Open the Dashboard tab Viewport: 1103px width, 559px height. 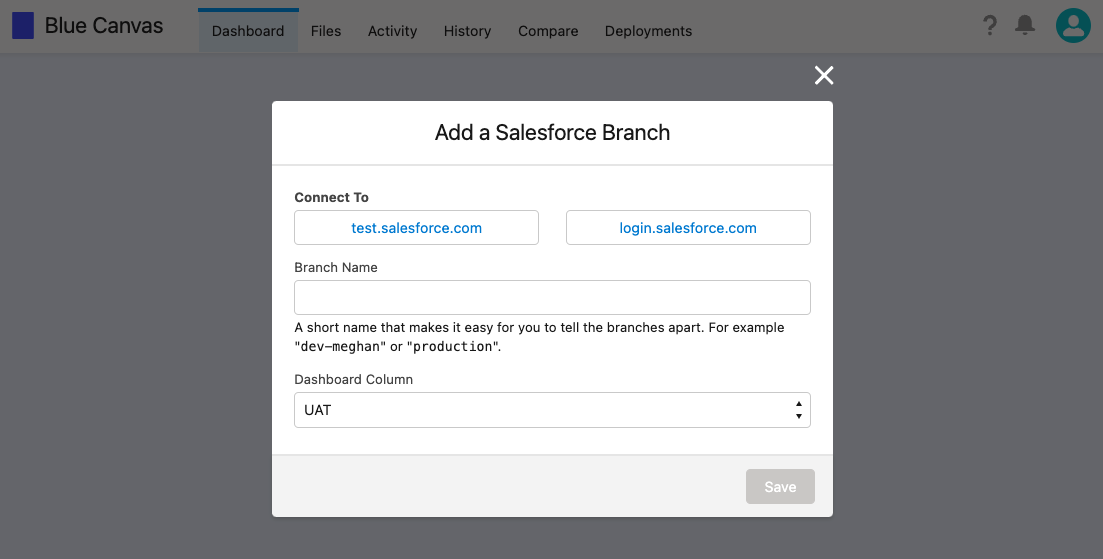click(248, 31)
